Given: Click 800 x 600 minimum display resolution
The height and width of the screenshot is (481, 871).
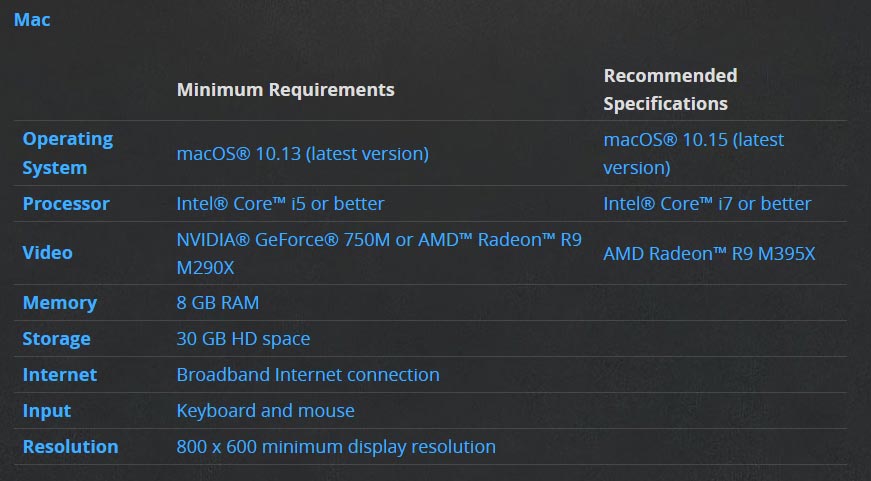Looking at the screenshot, I should [x=336, y=447].
